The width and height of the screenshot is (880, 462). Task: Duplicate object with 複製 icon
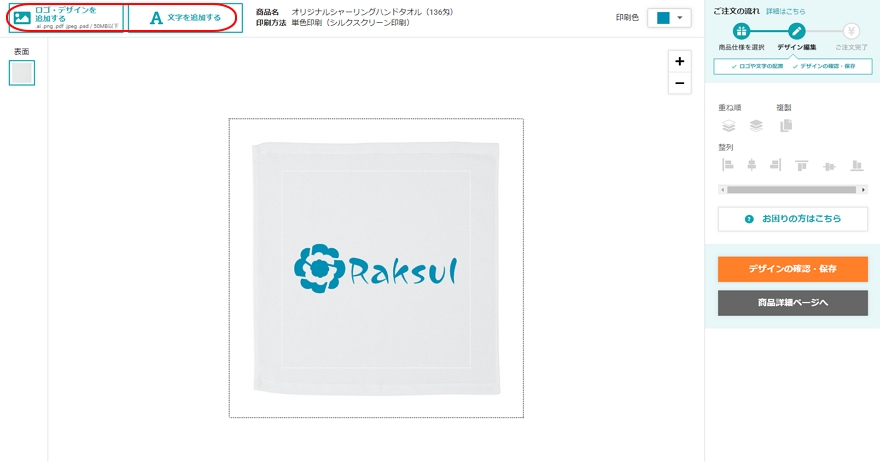point(786,126)
